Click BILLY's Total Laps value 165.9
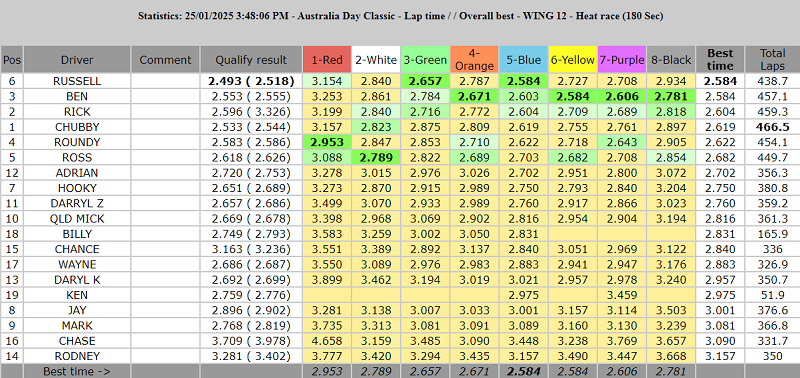The height and width of the screenshot is (378, 800). [x=773, y=234]
